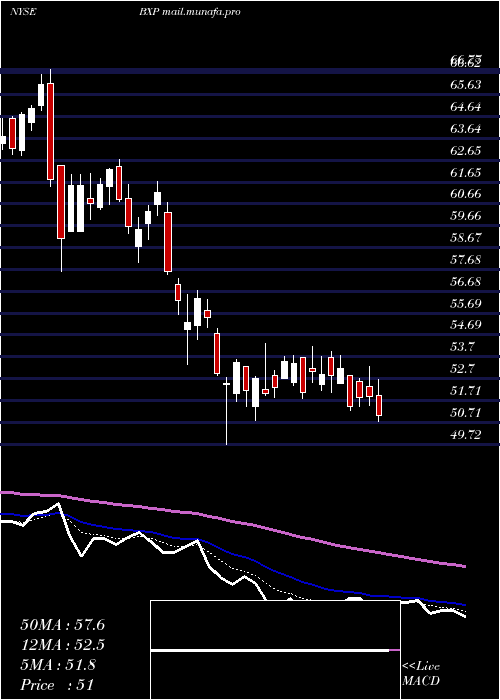Screen dimensions: 500x700
Task: Select the 60.66 price axis label
Action: [466, 194]
